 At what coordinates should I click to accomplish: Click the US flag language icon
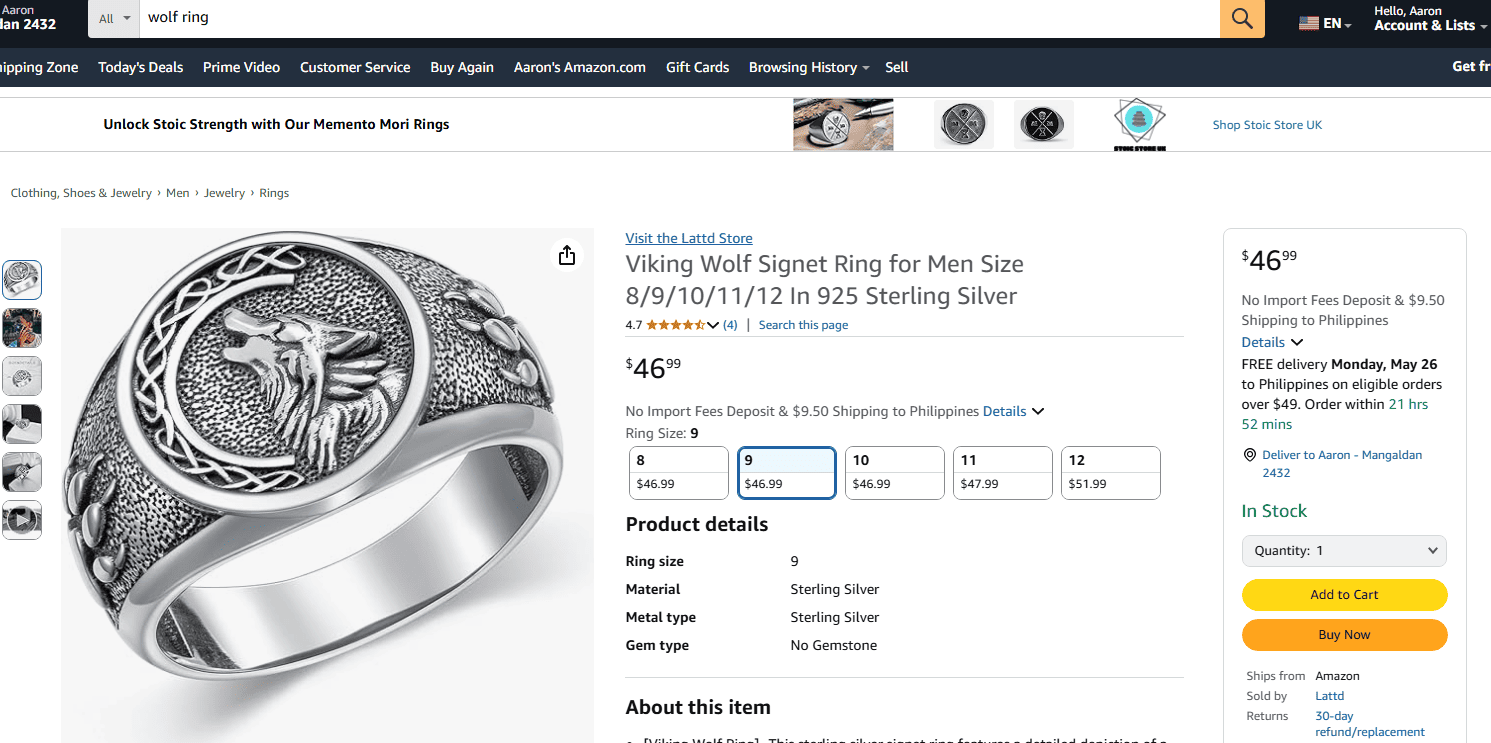1308,23
